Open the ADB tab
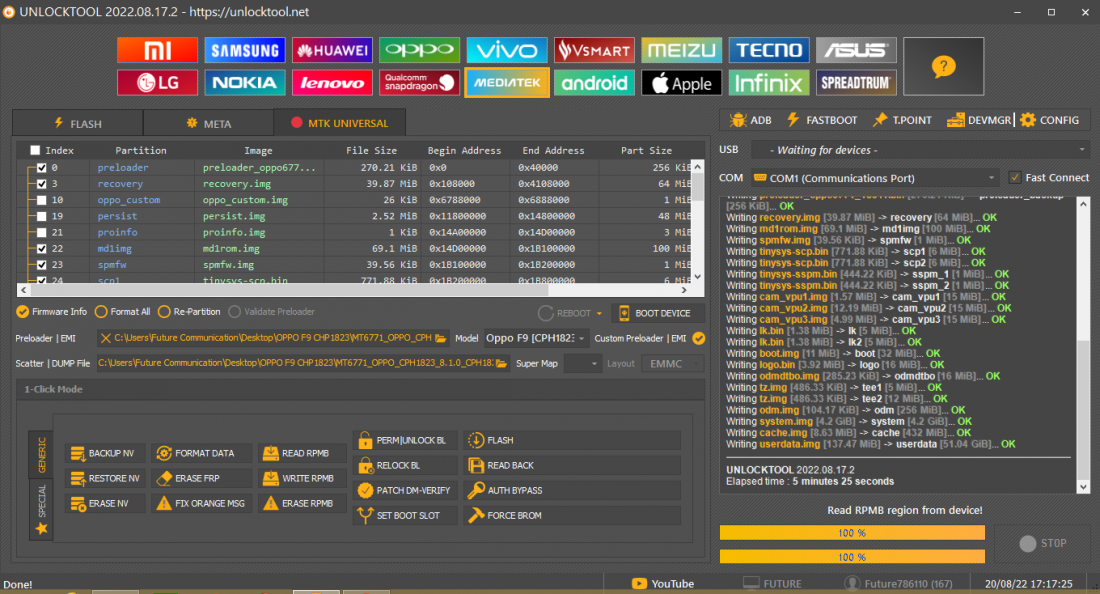Image resolution: width=1100 pixels, height=594 pixels. pyautogui.click(x=751, y=120)
